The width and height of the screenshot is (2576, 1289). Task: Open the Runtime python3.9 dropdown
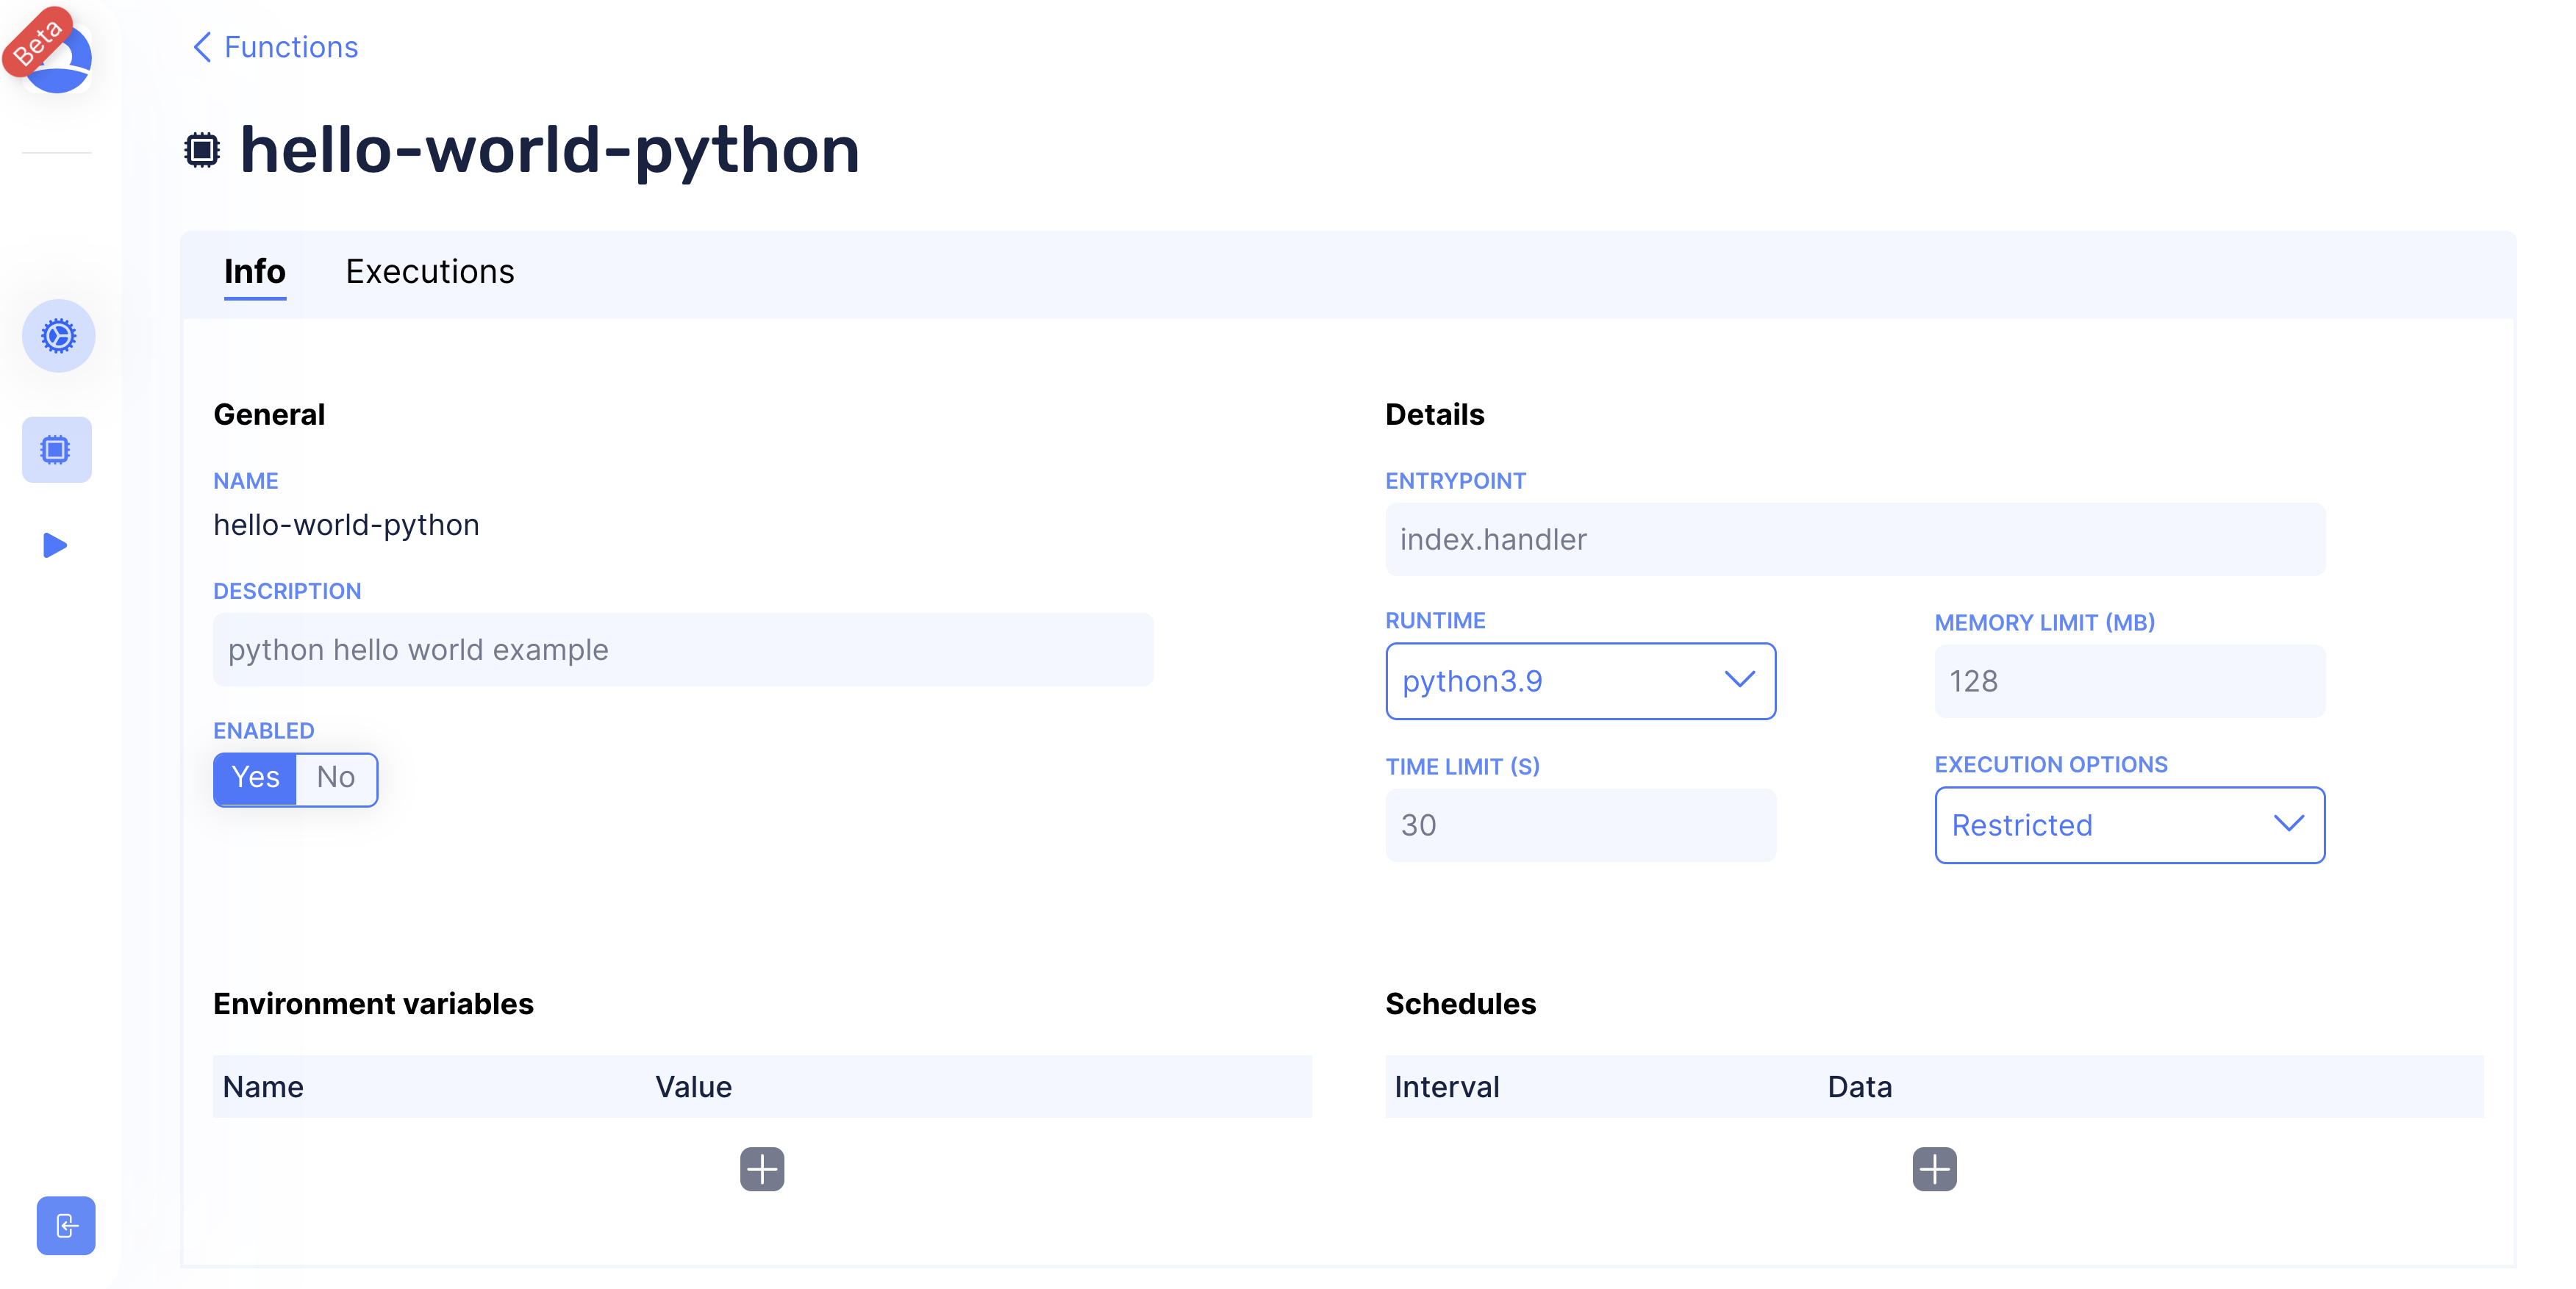[1580, 681]
